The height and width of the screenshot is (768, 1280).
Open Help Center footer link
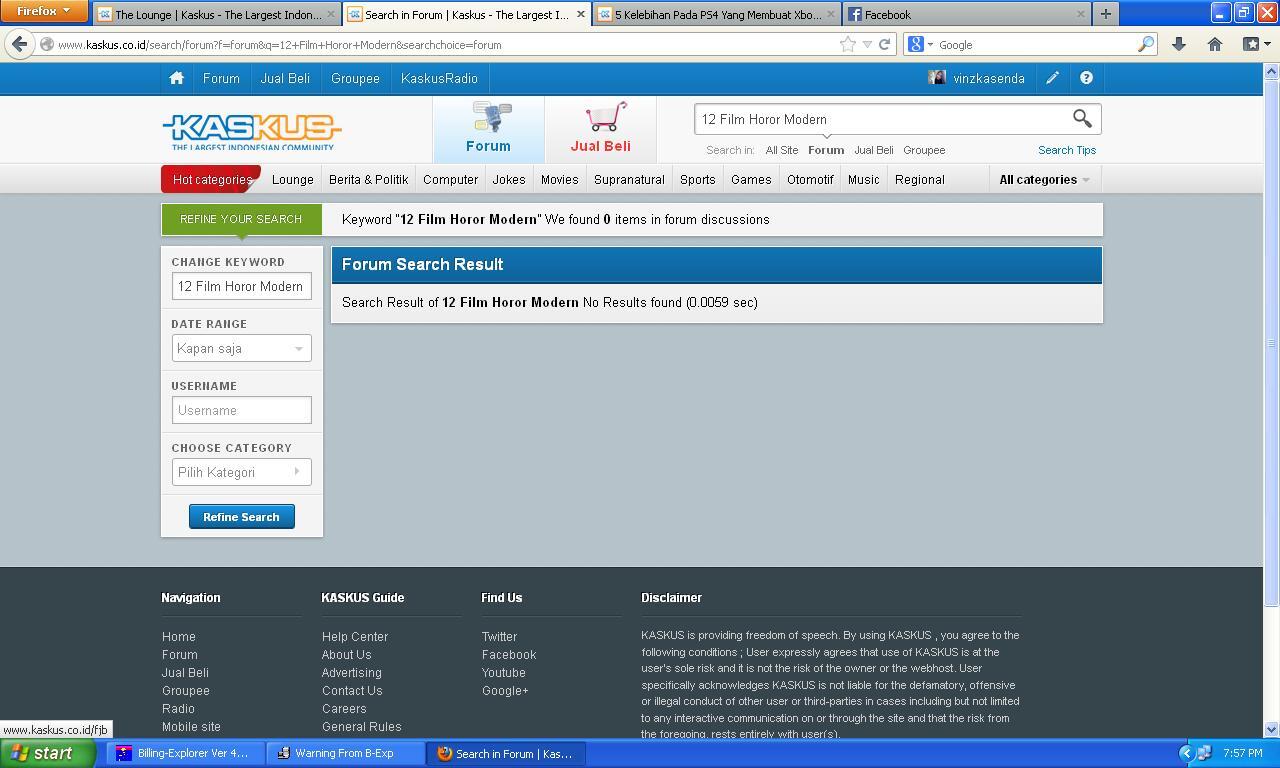tap(355, 637)
